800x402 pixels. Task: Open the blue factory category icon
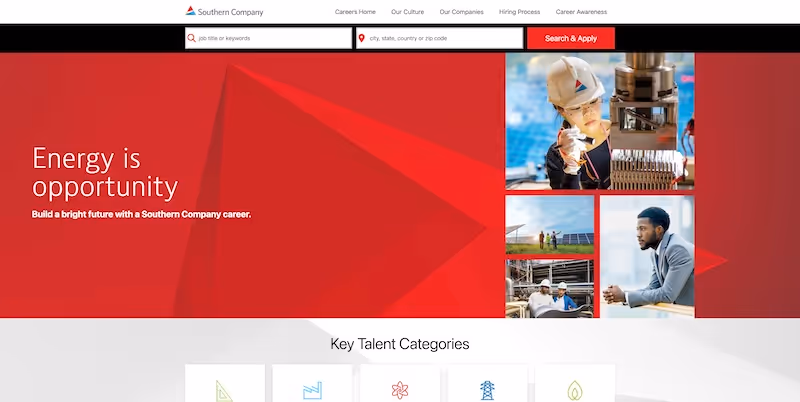[312, 390]
